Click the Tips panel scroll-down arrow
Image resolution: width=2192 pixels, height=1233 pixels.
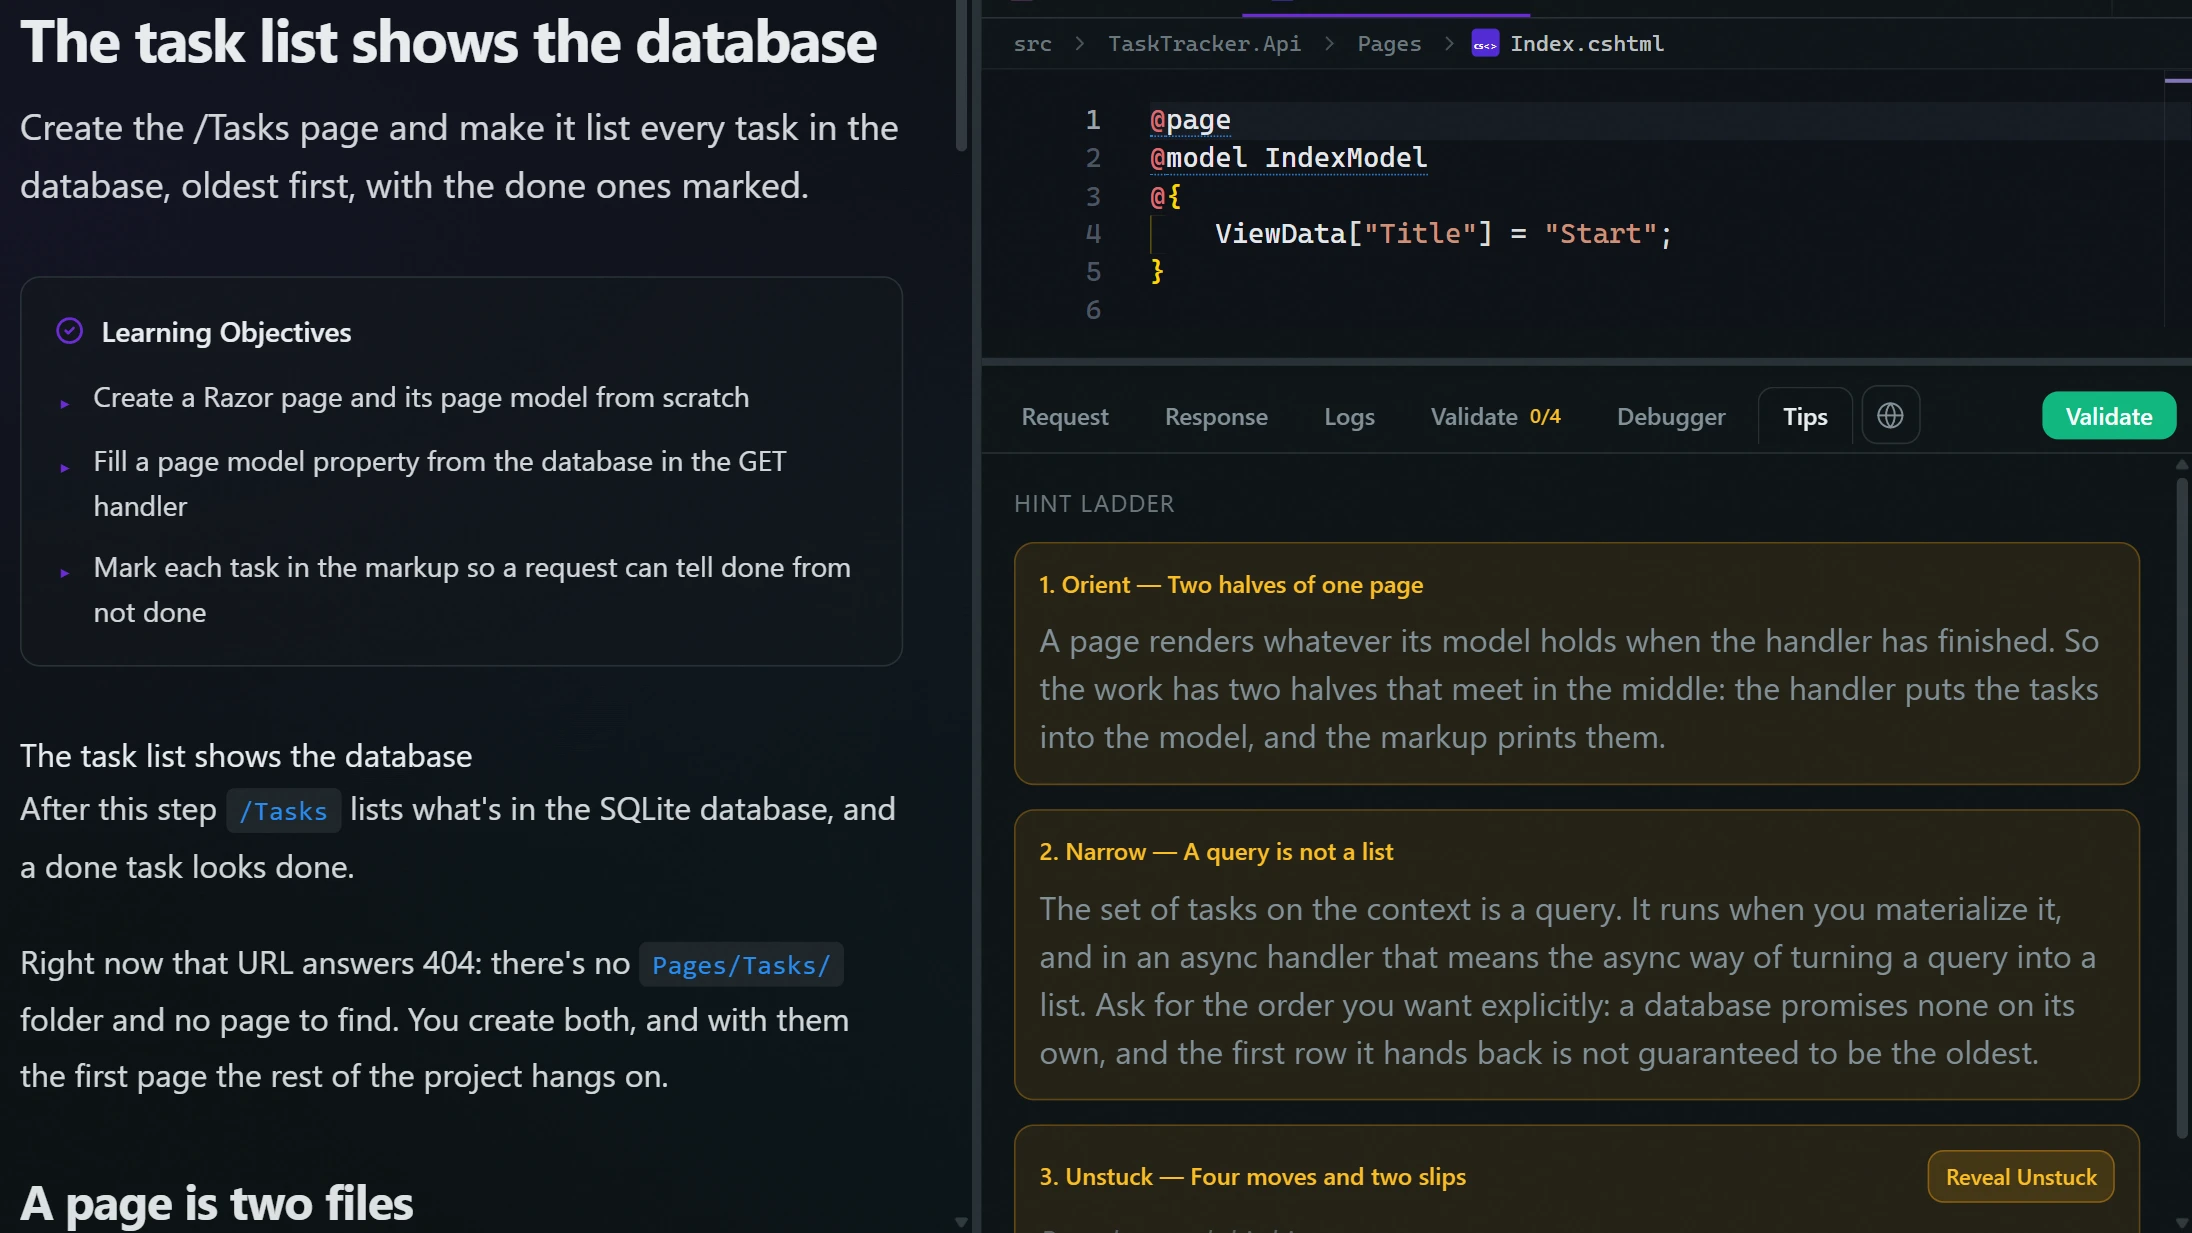[x=2182, y=1223]
